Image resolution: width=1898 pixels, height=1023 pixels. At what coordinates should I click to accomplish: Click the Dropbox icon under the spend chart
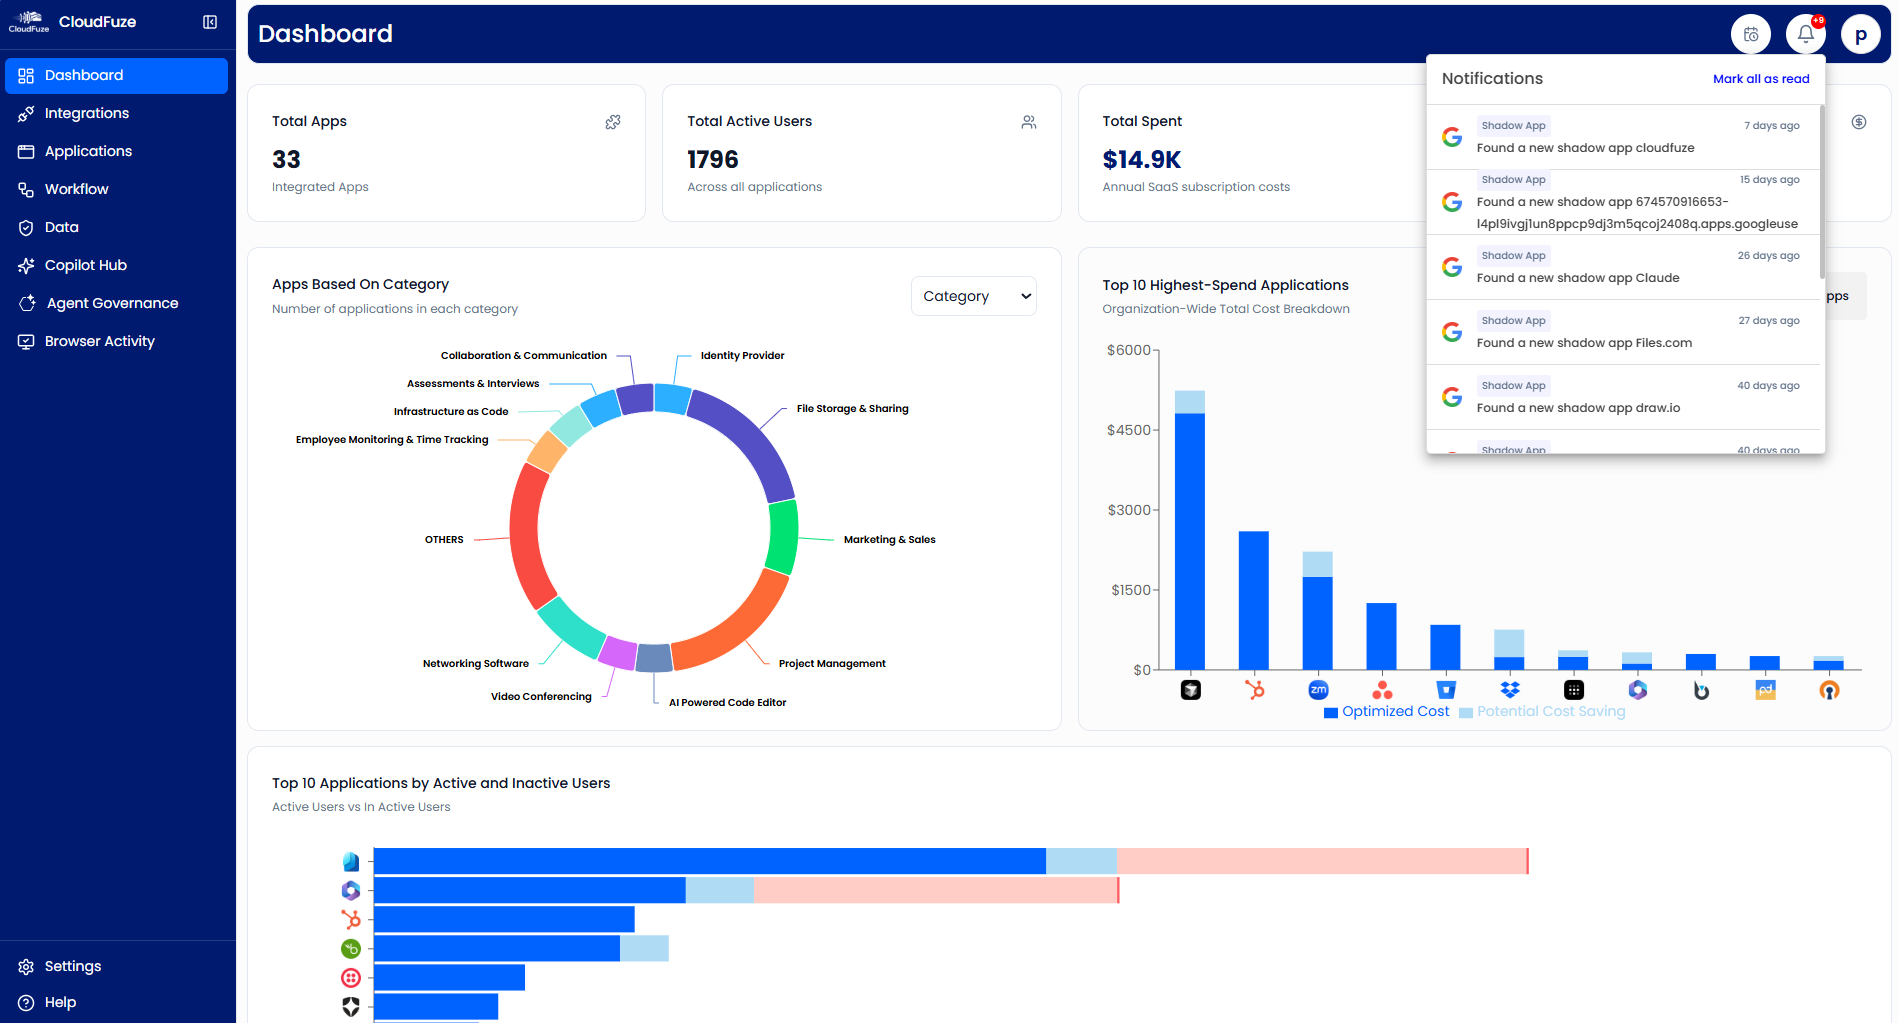pyautogui.click(x=1510, y=690)
